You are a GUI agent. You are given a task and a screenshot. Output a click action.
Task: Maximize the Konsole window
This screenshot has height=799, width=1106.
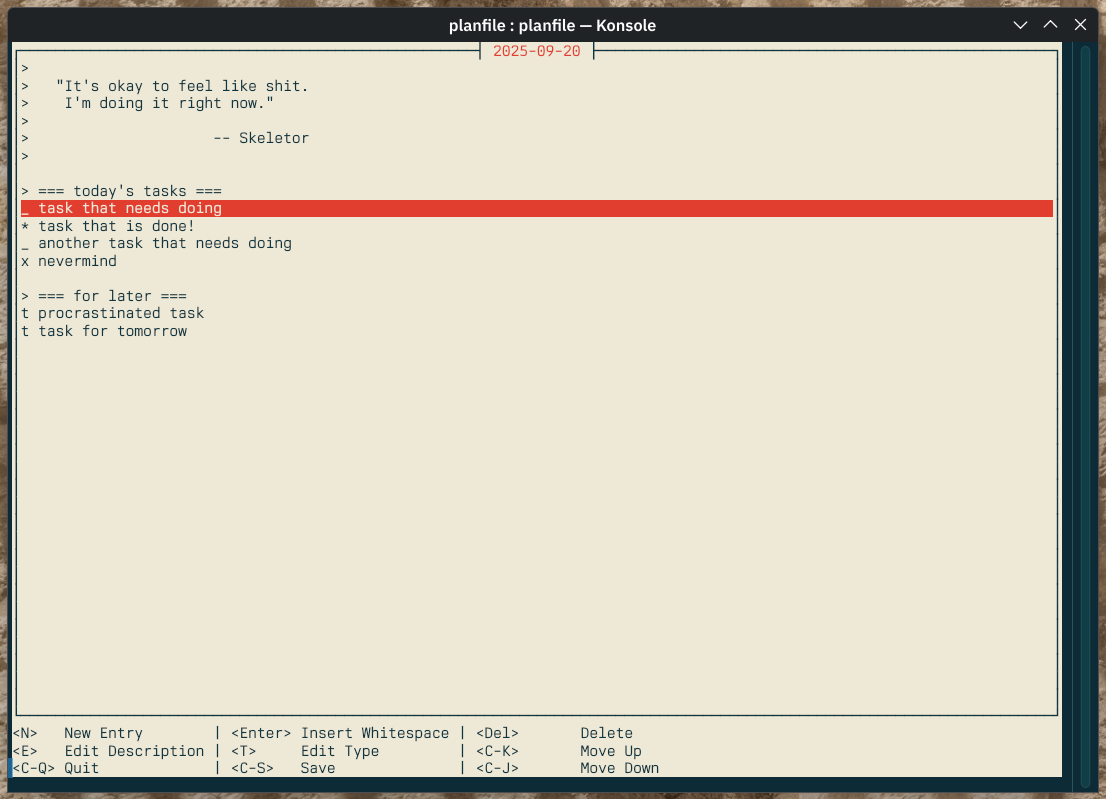(1050, 24)
